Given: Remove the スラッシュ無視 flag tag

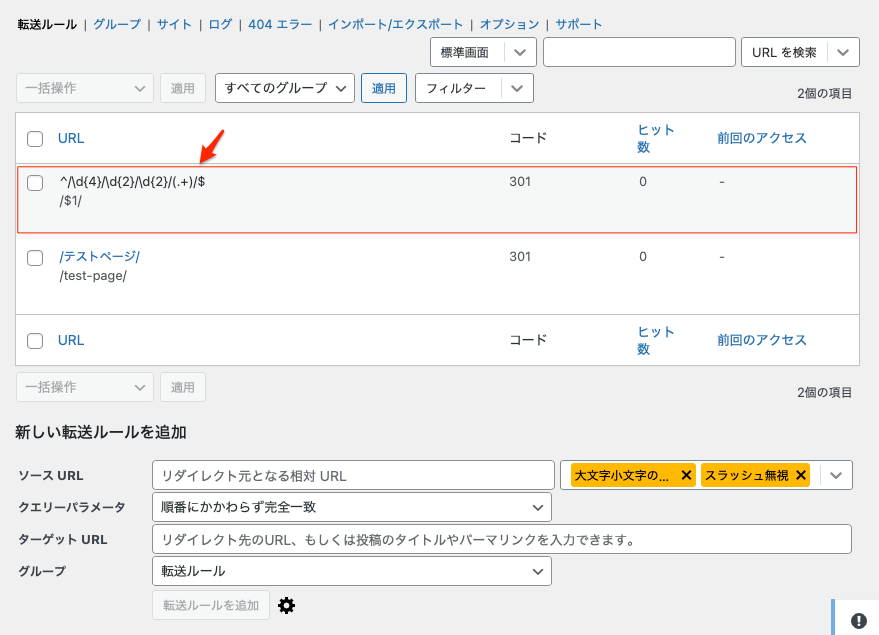Looking at the screenshot, I should 801,476.
